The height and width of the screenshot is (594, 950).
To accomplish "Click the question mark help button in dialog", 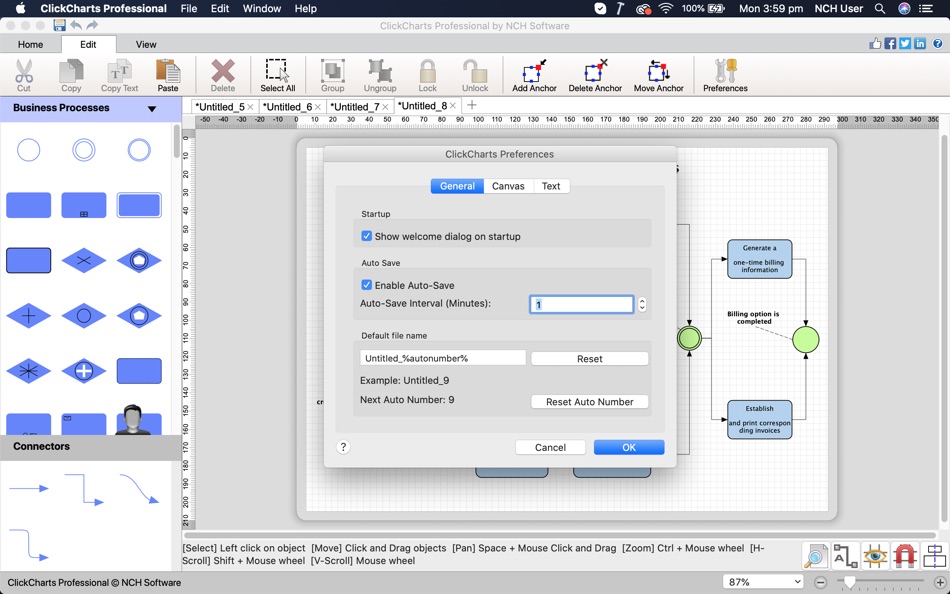I will click(x=343, y=447).
